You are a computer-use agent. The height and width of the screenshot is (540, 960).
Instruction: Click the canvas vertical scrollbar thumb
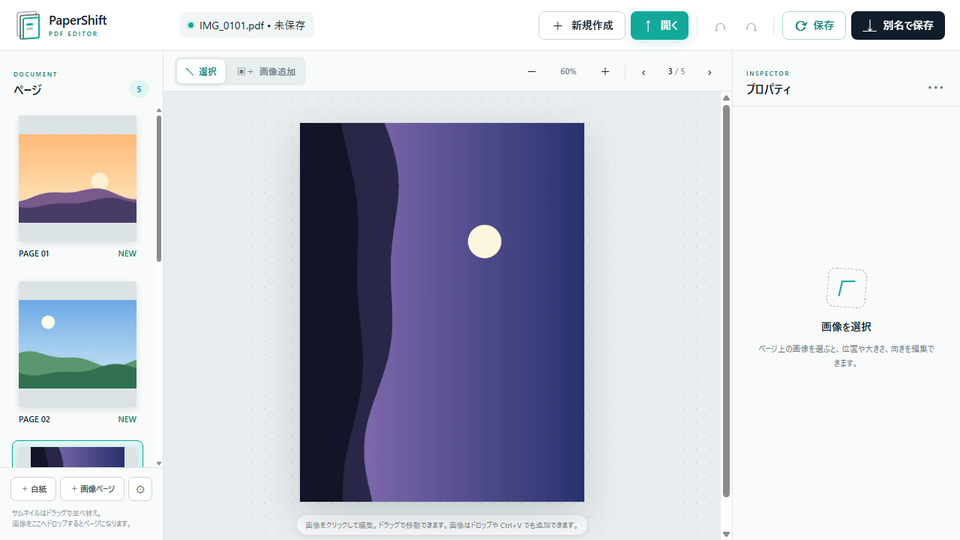click(726, 301)
